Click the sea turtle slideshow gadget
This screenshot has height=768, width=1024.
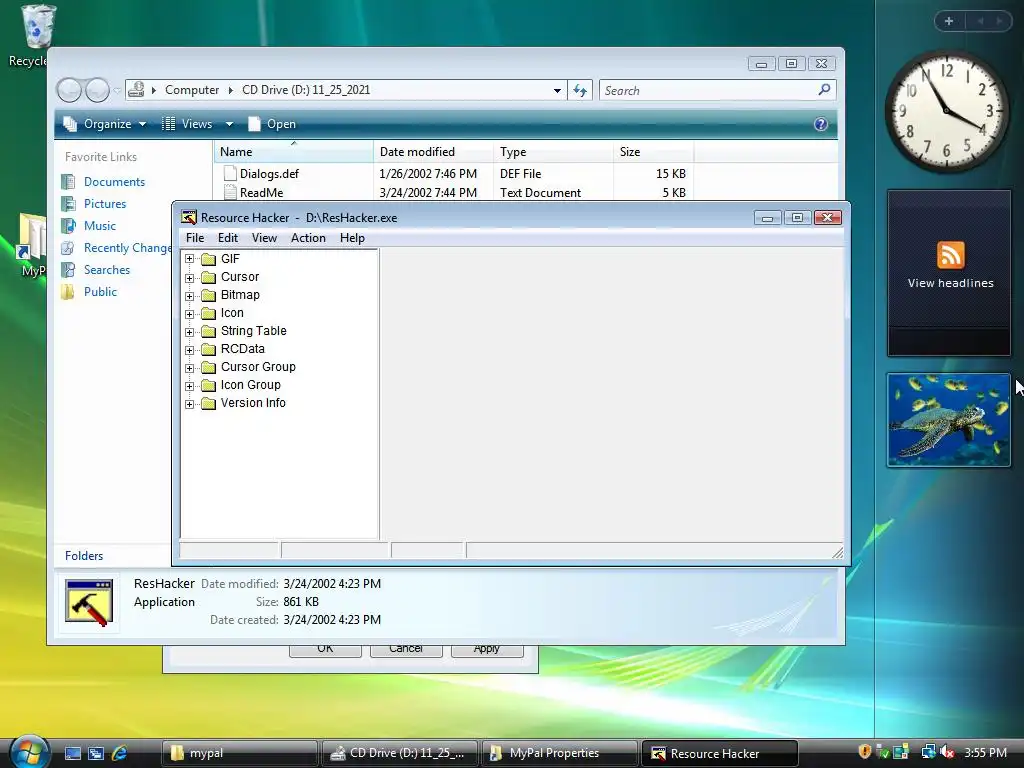coord(949,420)
